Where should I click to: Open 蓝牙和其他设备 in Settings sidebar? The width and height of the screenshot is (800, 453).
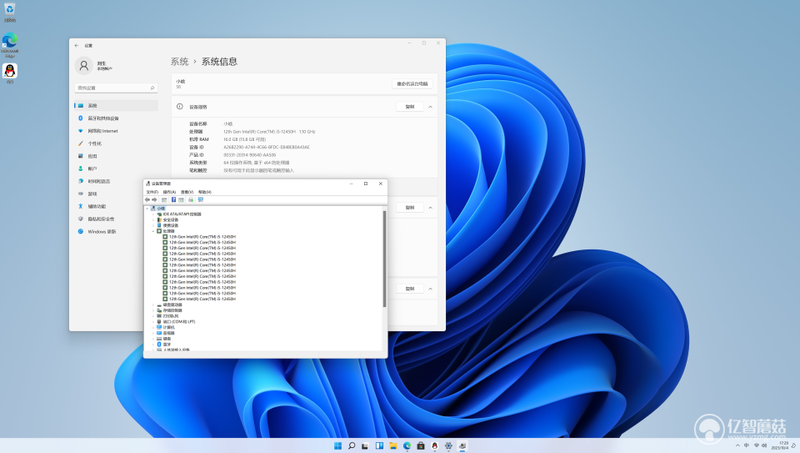(x=116, y=118)
